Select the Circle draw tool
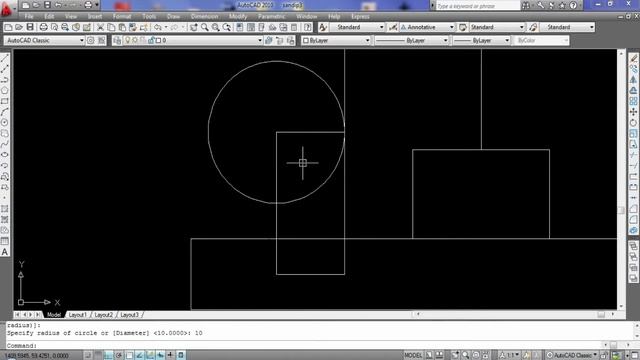 pos(4,122)
